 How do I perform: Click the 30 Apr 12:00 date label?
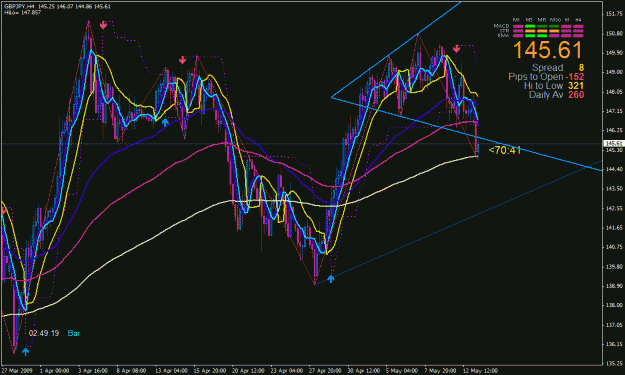pos(364,371)
